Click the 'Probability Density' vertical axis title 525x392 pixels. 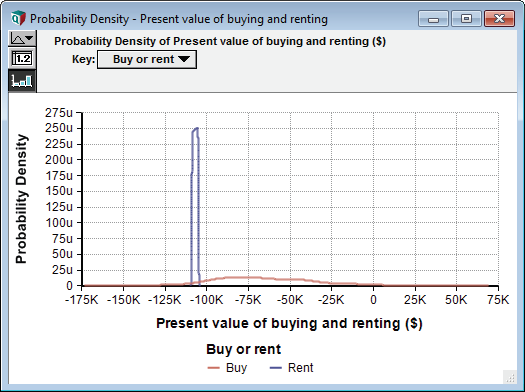pyautogui.click(x=21, y=199)
